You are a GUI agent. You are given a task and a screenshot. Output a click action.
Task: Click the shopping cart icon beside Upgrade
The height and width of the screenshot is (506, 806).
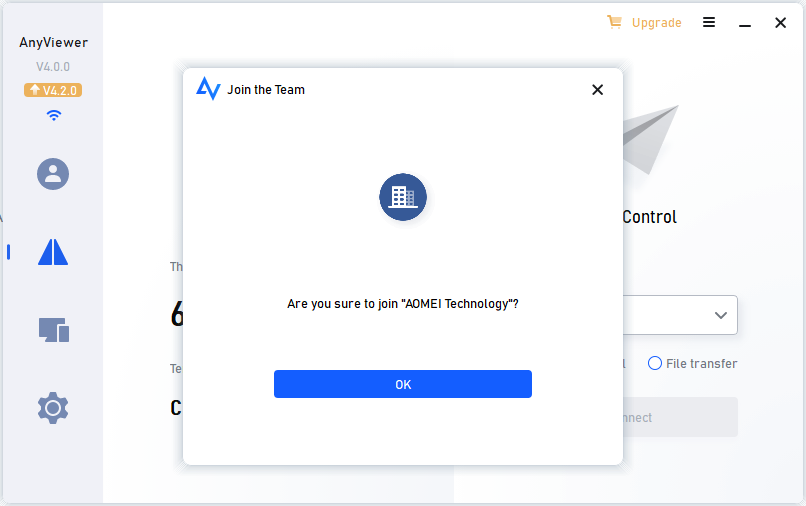(614, 22)
